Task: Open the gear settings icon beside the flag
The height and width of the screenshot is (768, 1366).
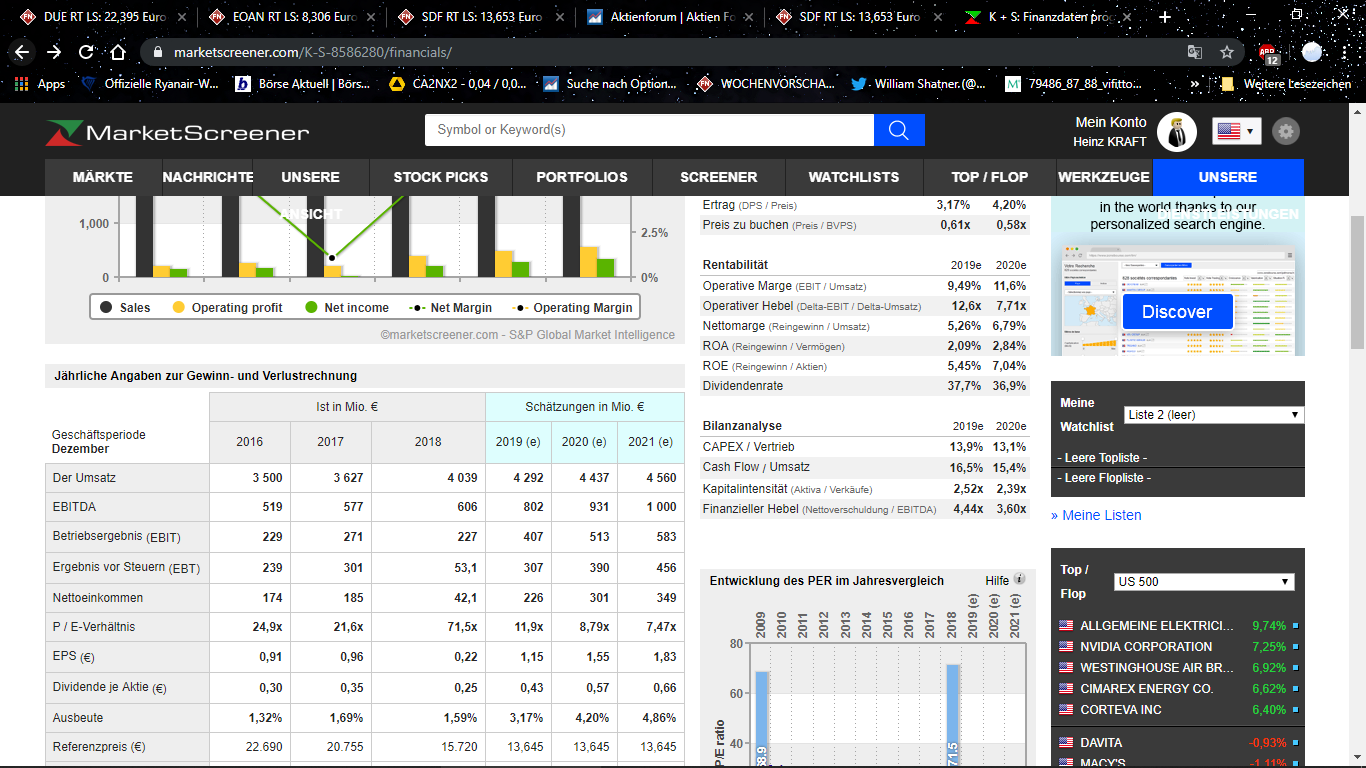Action: coord(1286,131)
